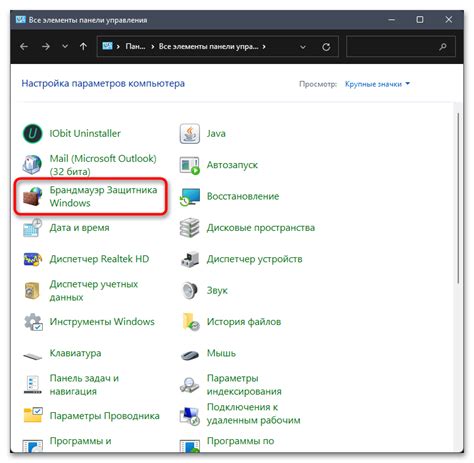The image size is (474, 463).
Task: Go back with the left arrow
Action: pos(24,47)
